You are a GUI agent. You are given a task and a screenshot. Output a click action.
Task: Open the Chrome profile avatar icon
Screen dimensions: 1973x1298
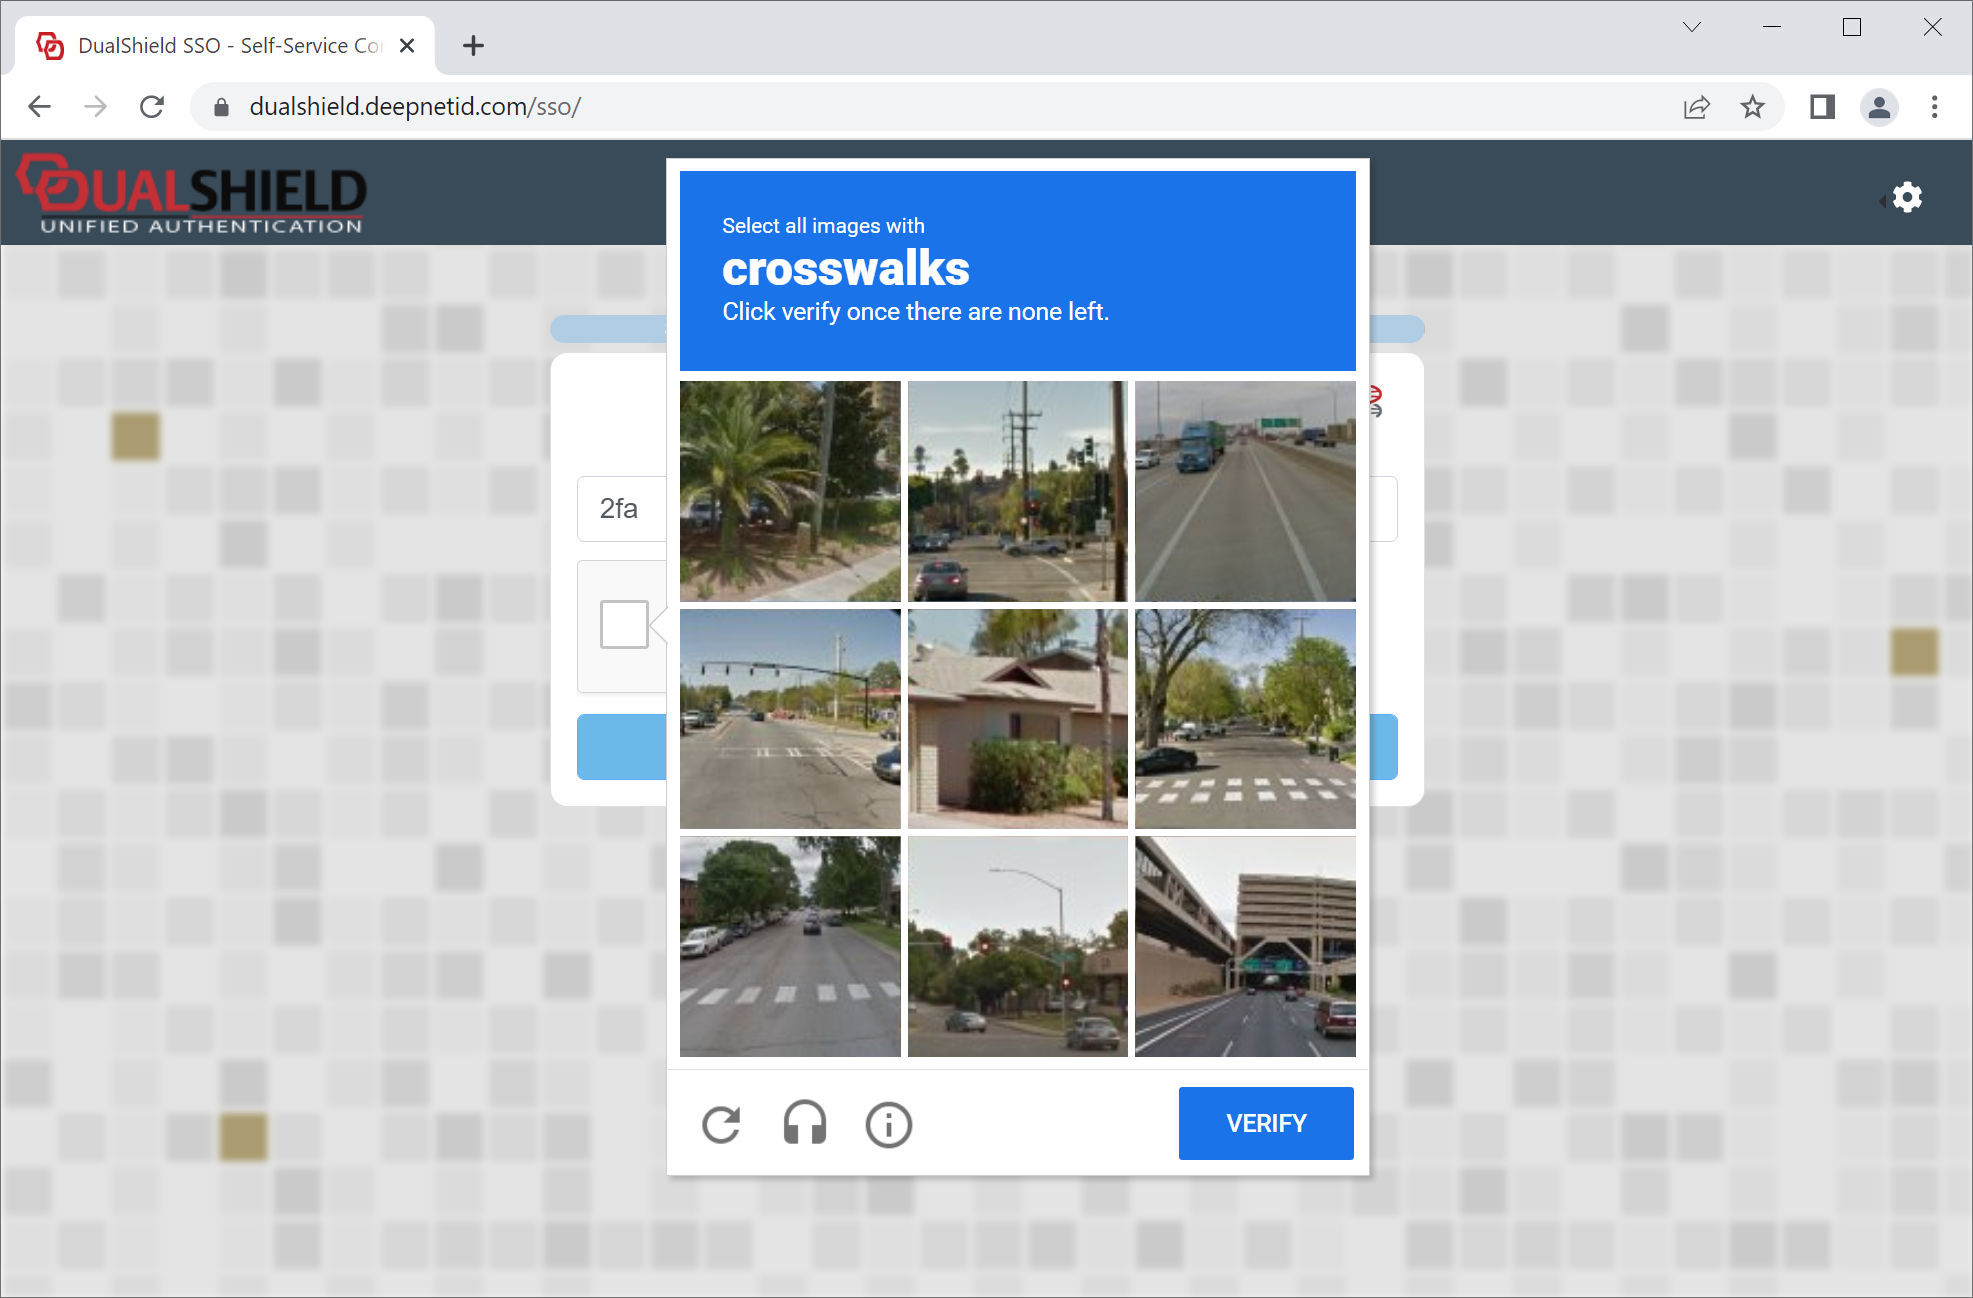coord(1879,107)
